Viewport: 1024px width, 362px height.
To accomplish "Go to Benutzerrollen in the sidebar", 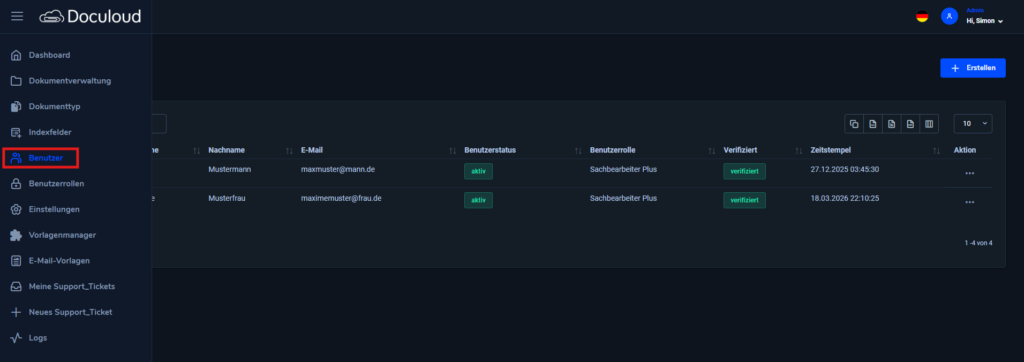I will tap(56, 184).
